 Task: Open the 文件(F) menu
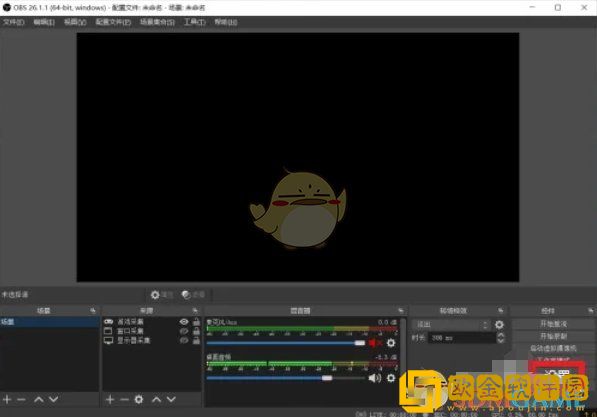coord(14,22)
